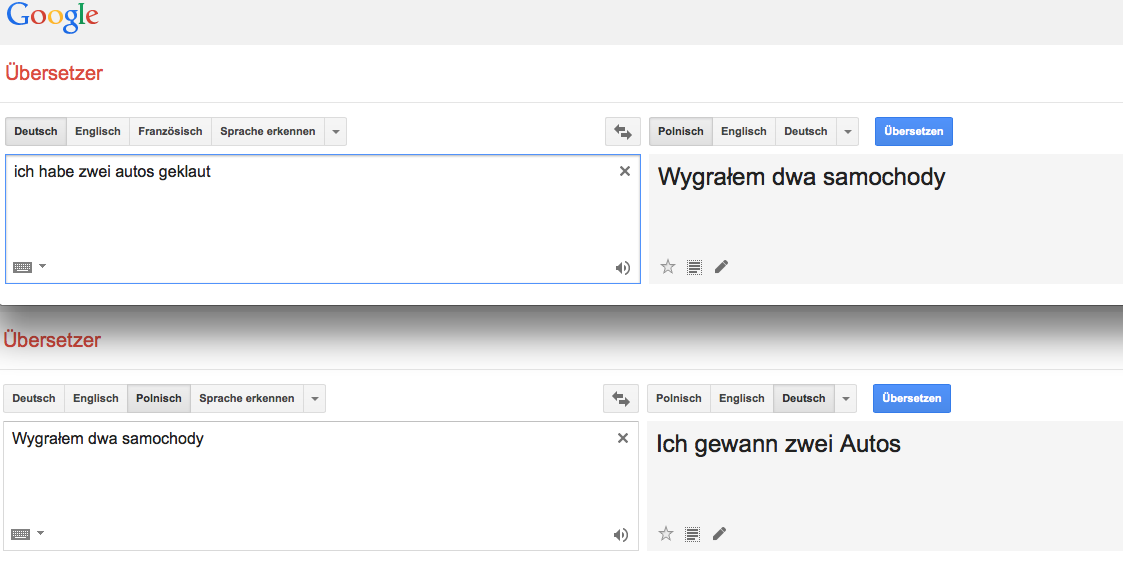Expand the lower source language dropdown arrow
1123x565 pixels.
(x=315, y=398)
